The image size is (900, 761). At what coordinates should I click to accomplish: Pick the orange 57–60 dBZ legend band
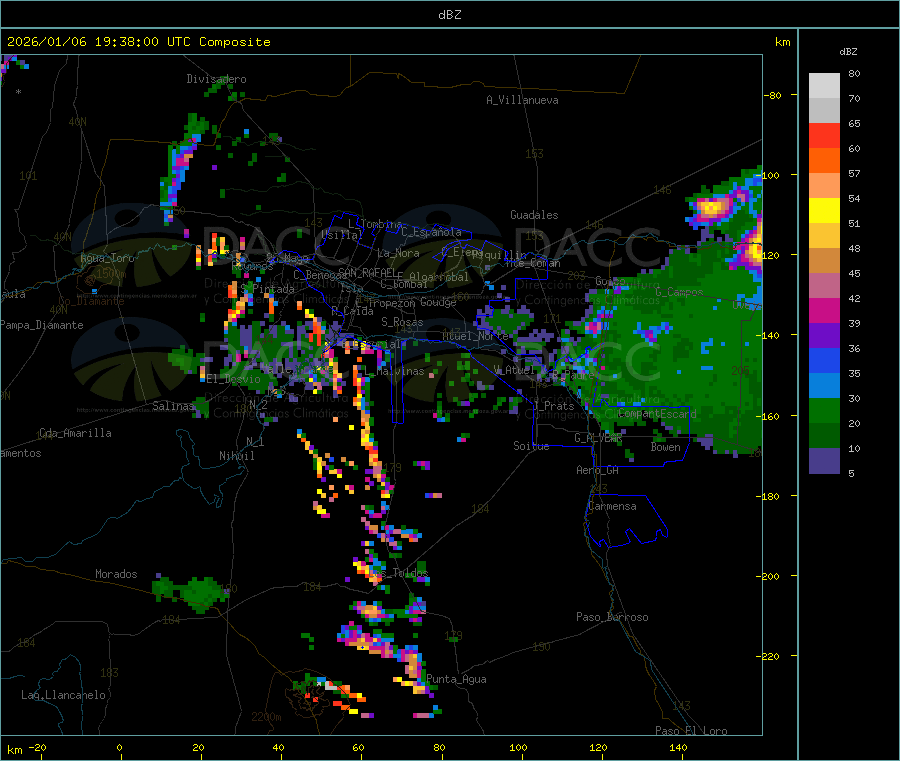pos(824,161)
